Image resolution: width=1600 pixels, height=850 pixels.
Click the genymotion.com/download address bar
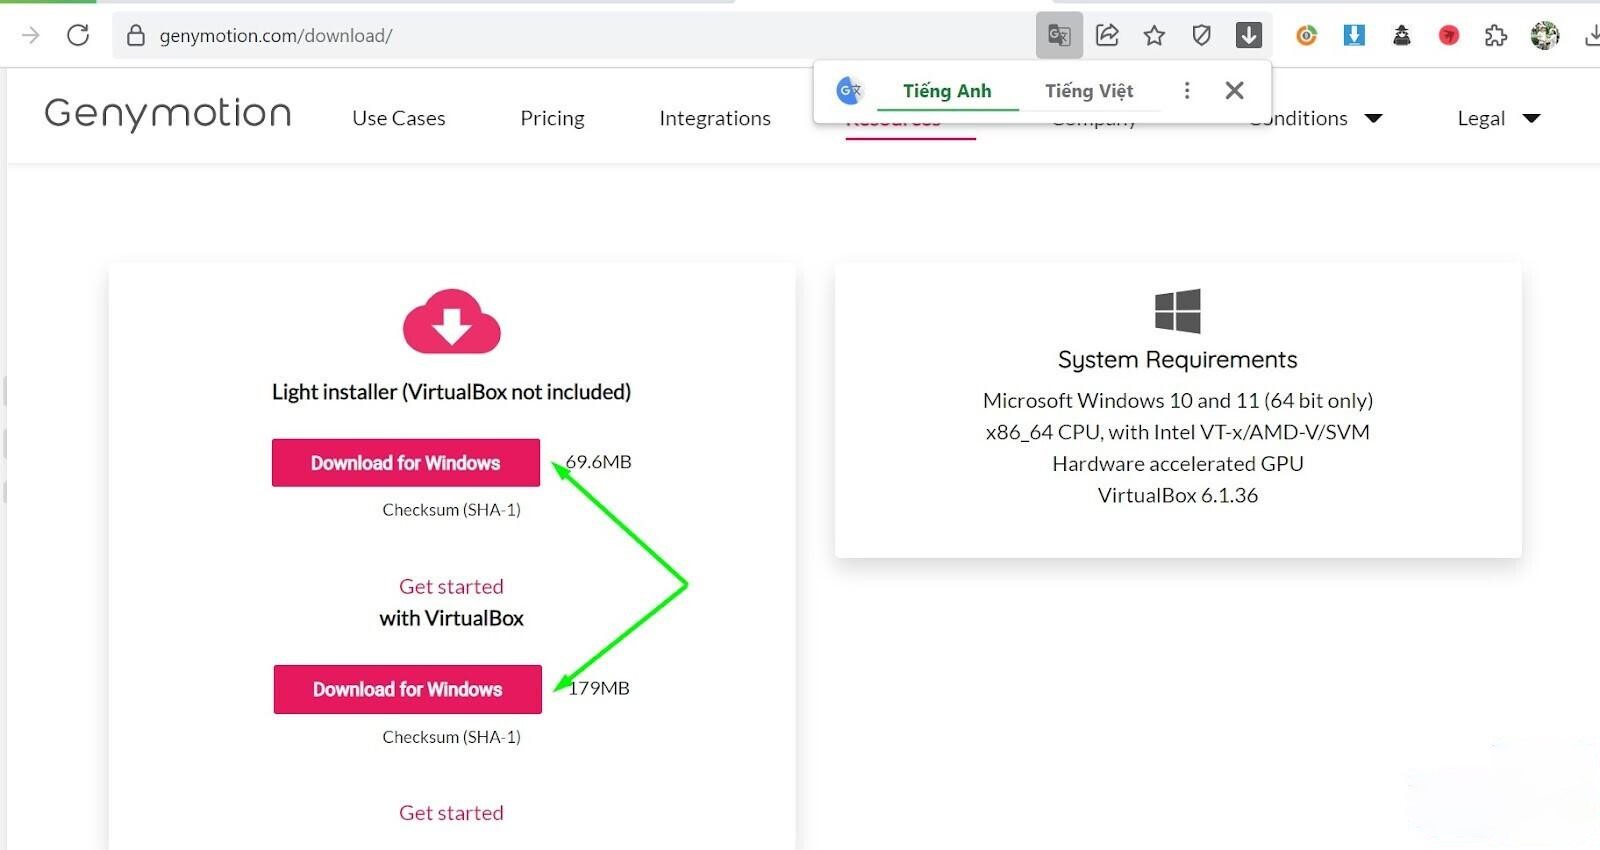573,36
